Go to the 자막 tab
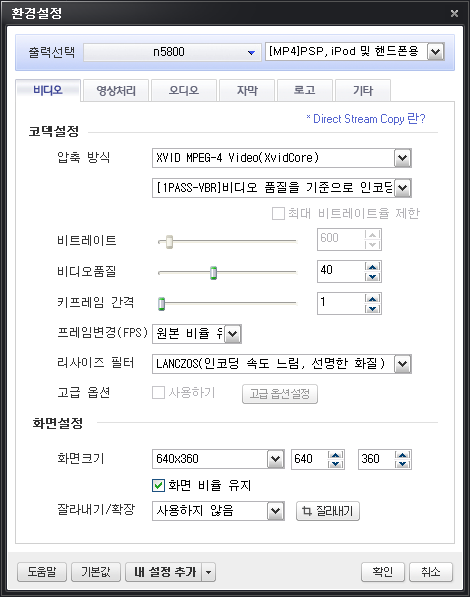The image size is (470, 597). [247, 91]
